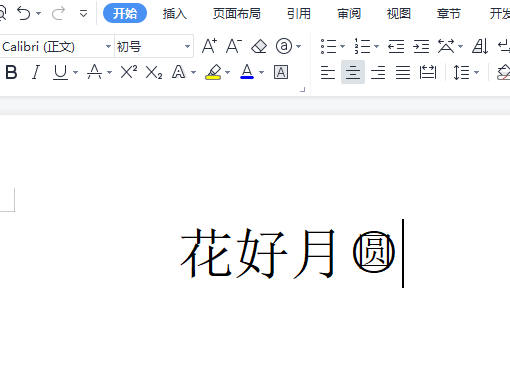510x380 pixels.
Task: Toggle Underline formatting
Action: 60,72
